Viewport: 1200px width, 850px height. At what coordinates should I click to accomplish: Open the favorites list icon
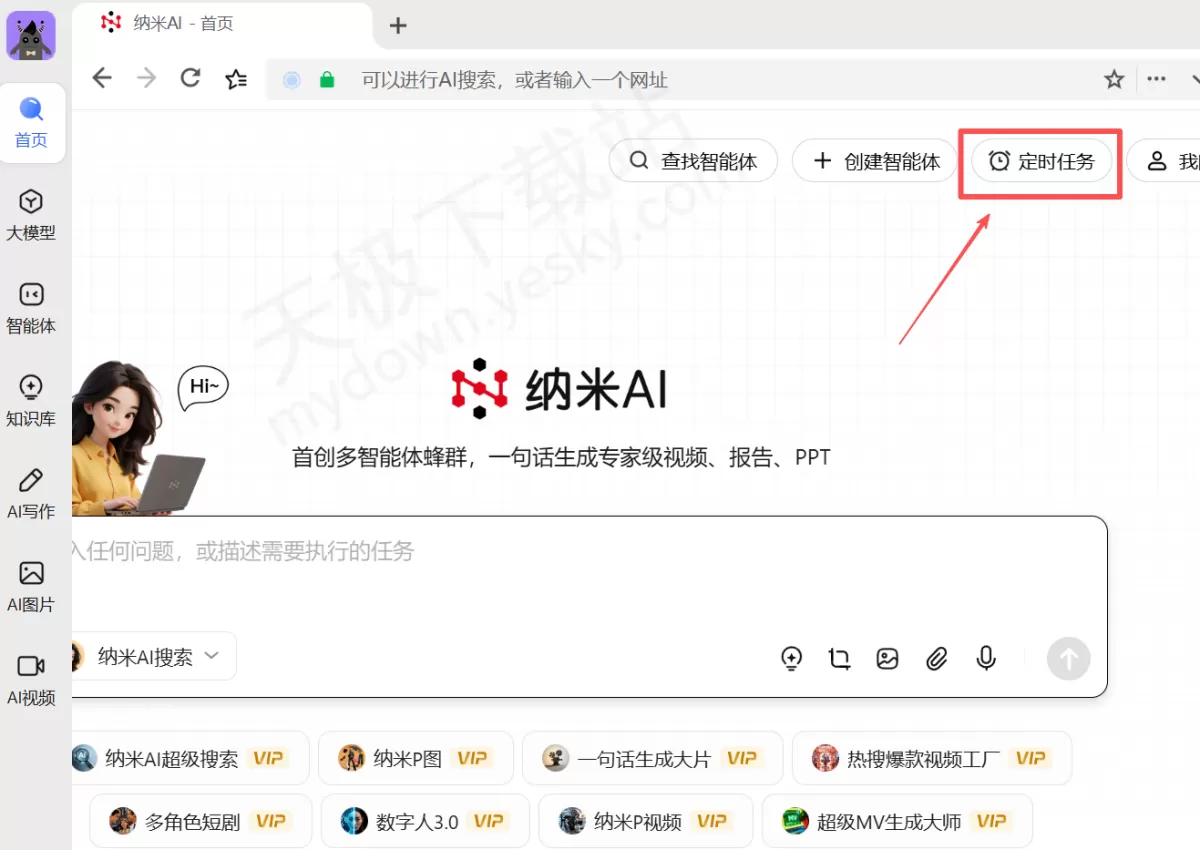pyautogui.click(x=236, y=79)
